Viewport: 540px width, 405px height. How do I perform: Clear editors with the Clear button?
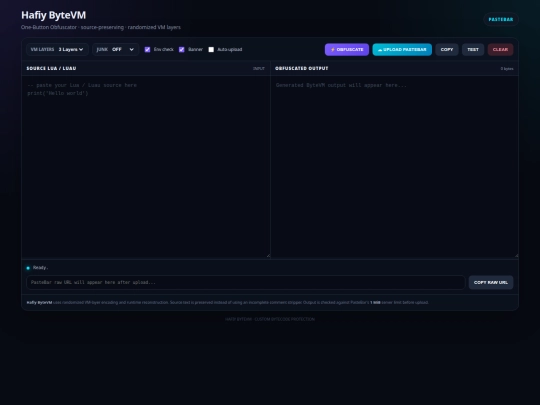pyautogui.click(x=500, y=50)
